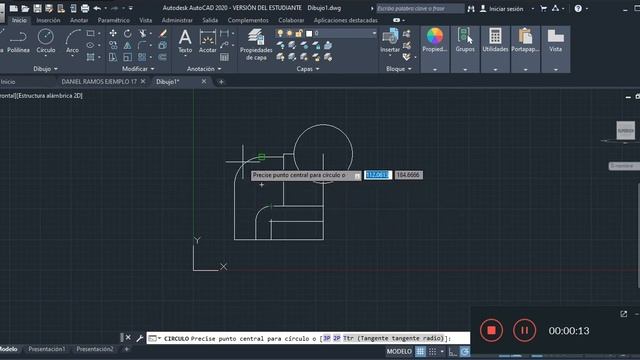Click the Table tool in Anotación

pos(224,57)
